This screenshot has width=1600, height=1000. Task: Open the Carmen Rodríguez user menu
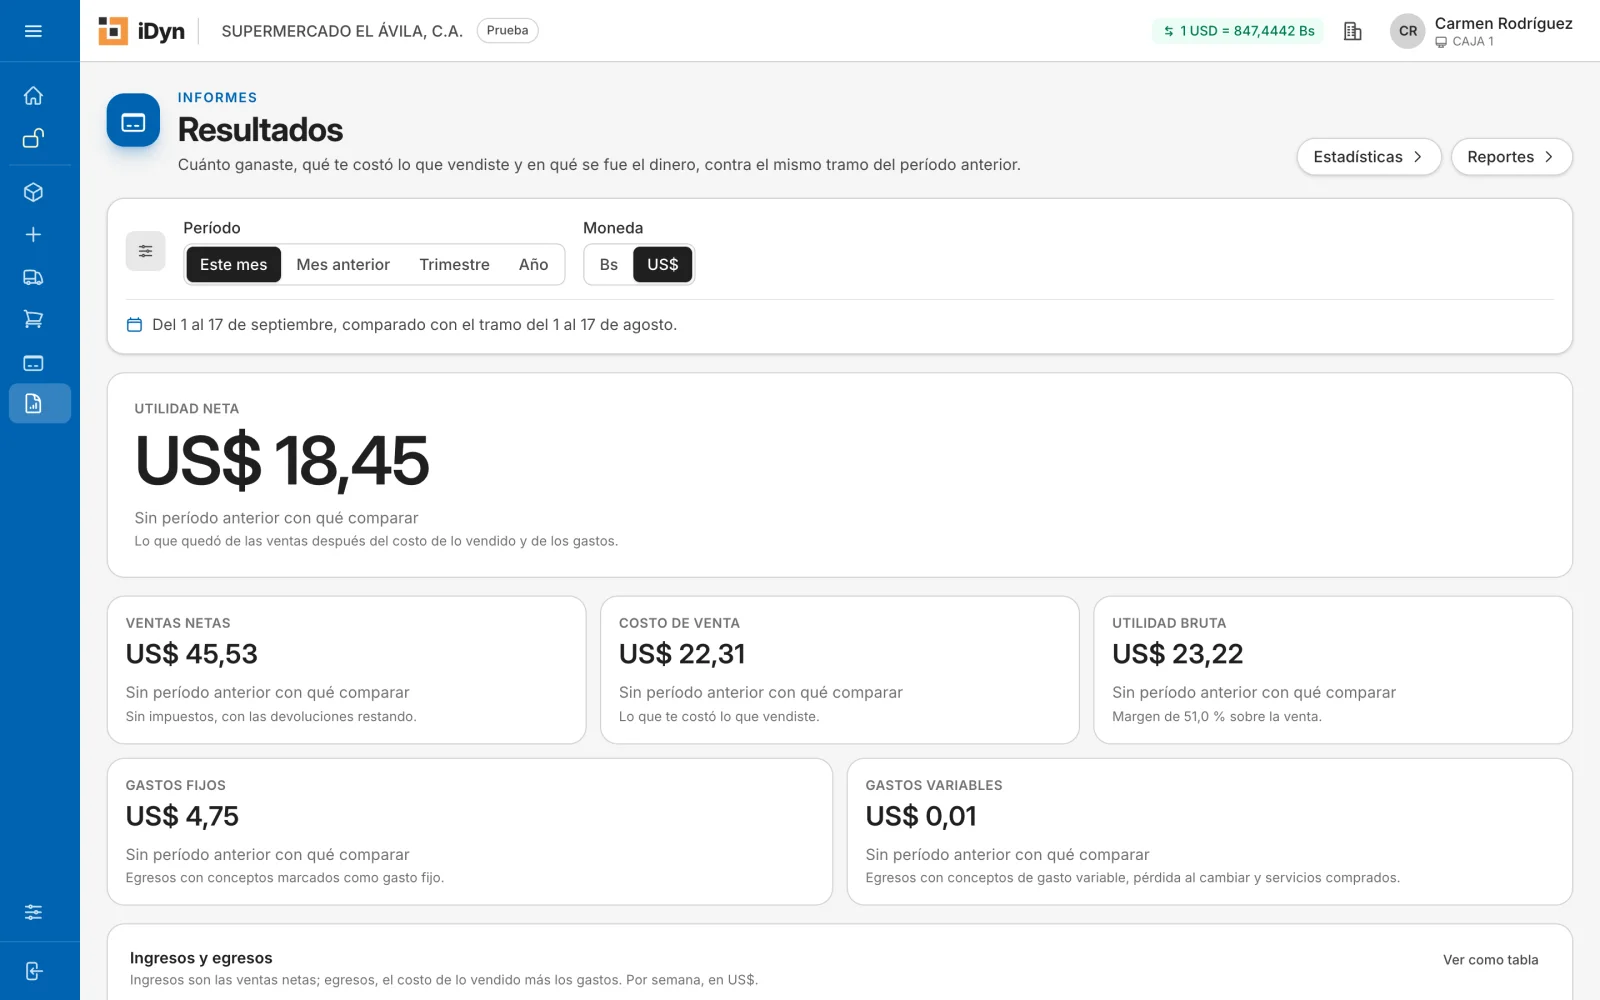coord(1481,31)
